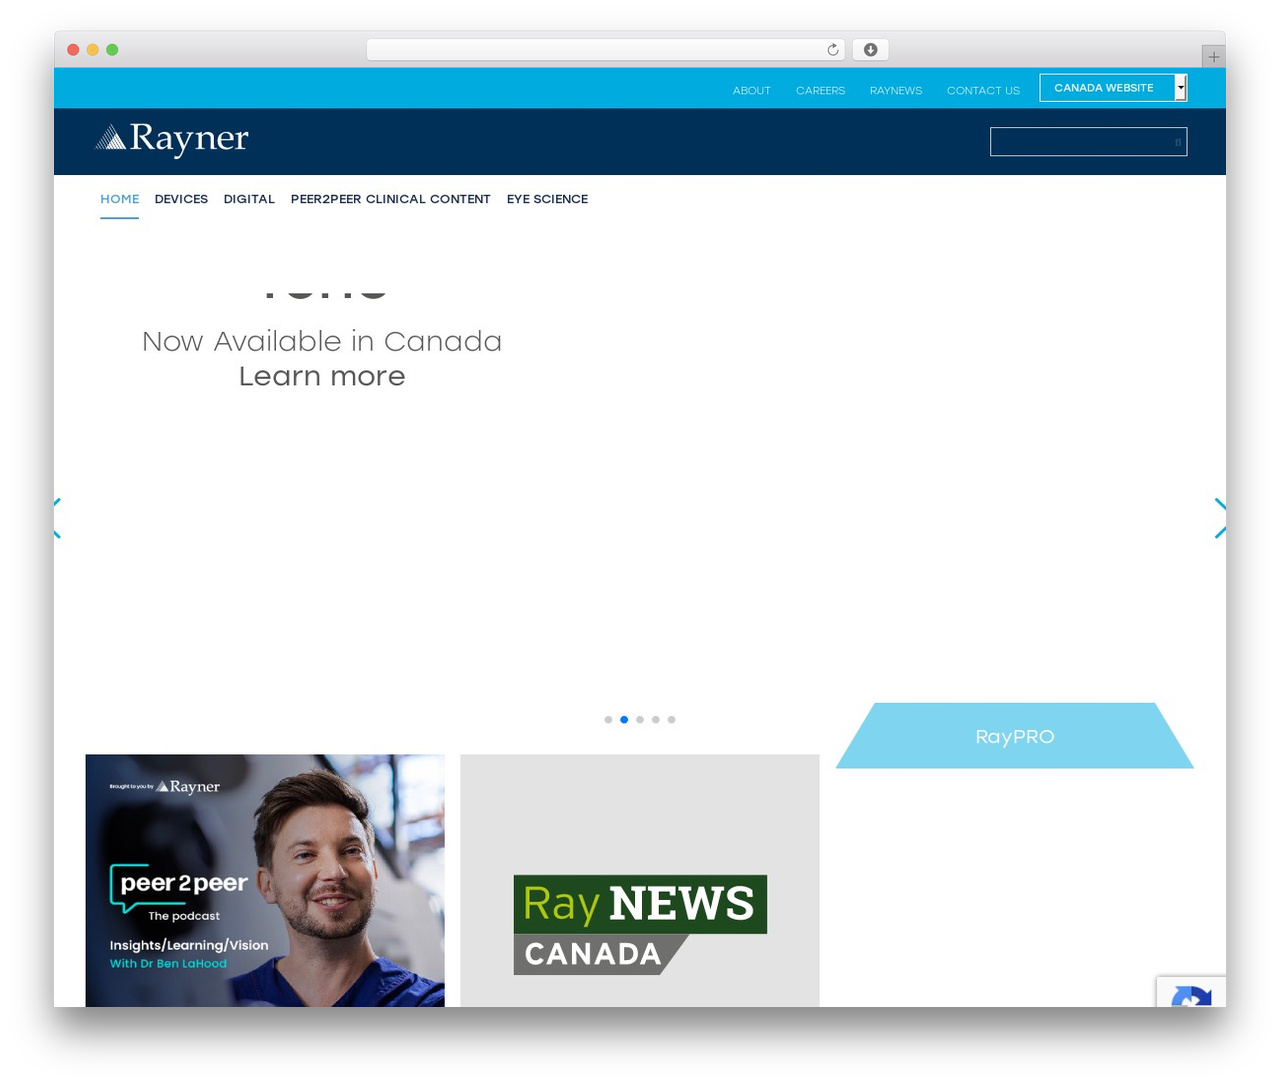Open the Digital menu
1280x1084 pixels.
point(249,199)
